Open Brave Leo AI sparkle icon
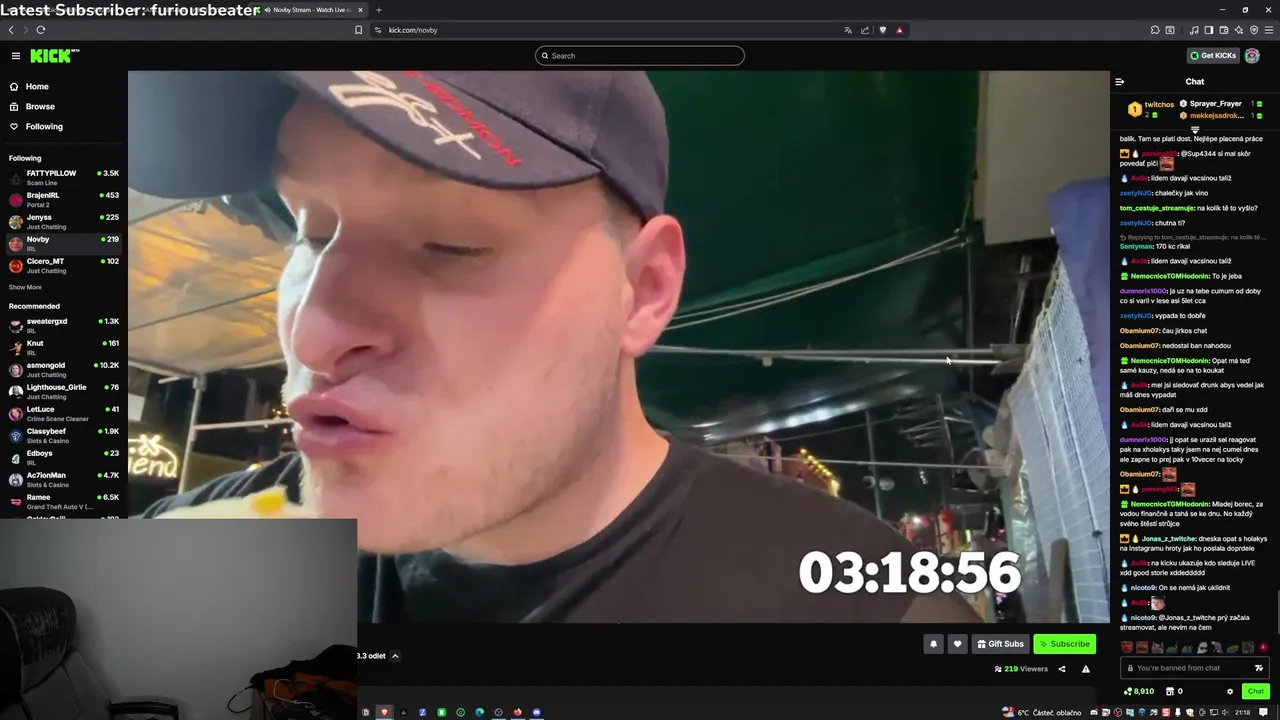Image resolution: width=1280 pixels, height=720 pixels. point(1239,30)
